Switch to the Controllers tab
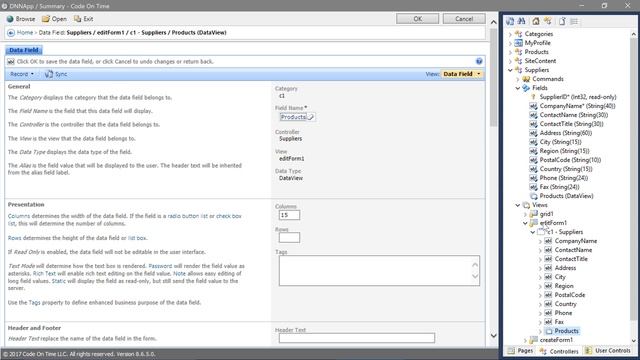The image size is (640, 360). pyautogui.click(x=559, y=351)
